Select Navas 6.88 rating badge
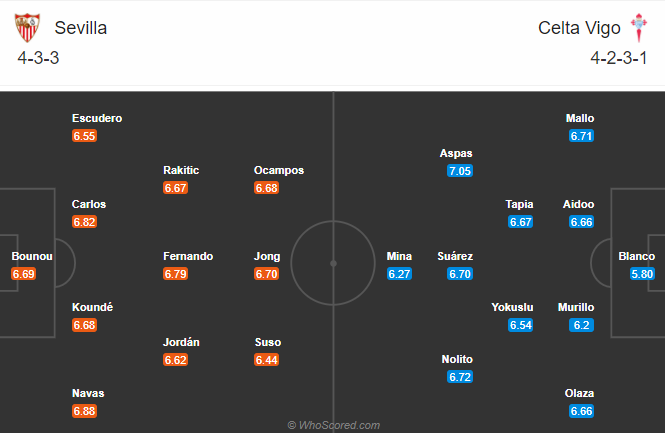Image resolution: width=665 pixels, height=433 pixels. (84, 411)
